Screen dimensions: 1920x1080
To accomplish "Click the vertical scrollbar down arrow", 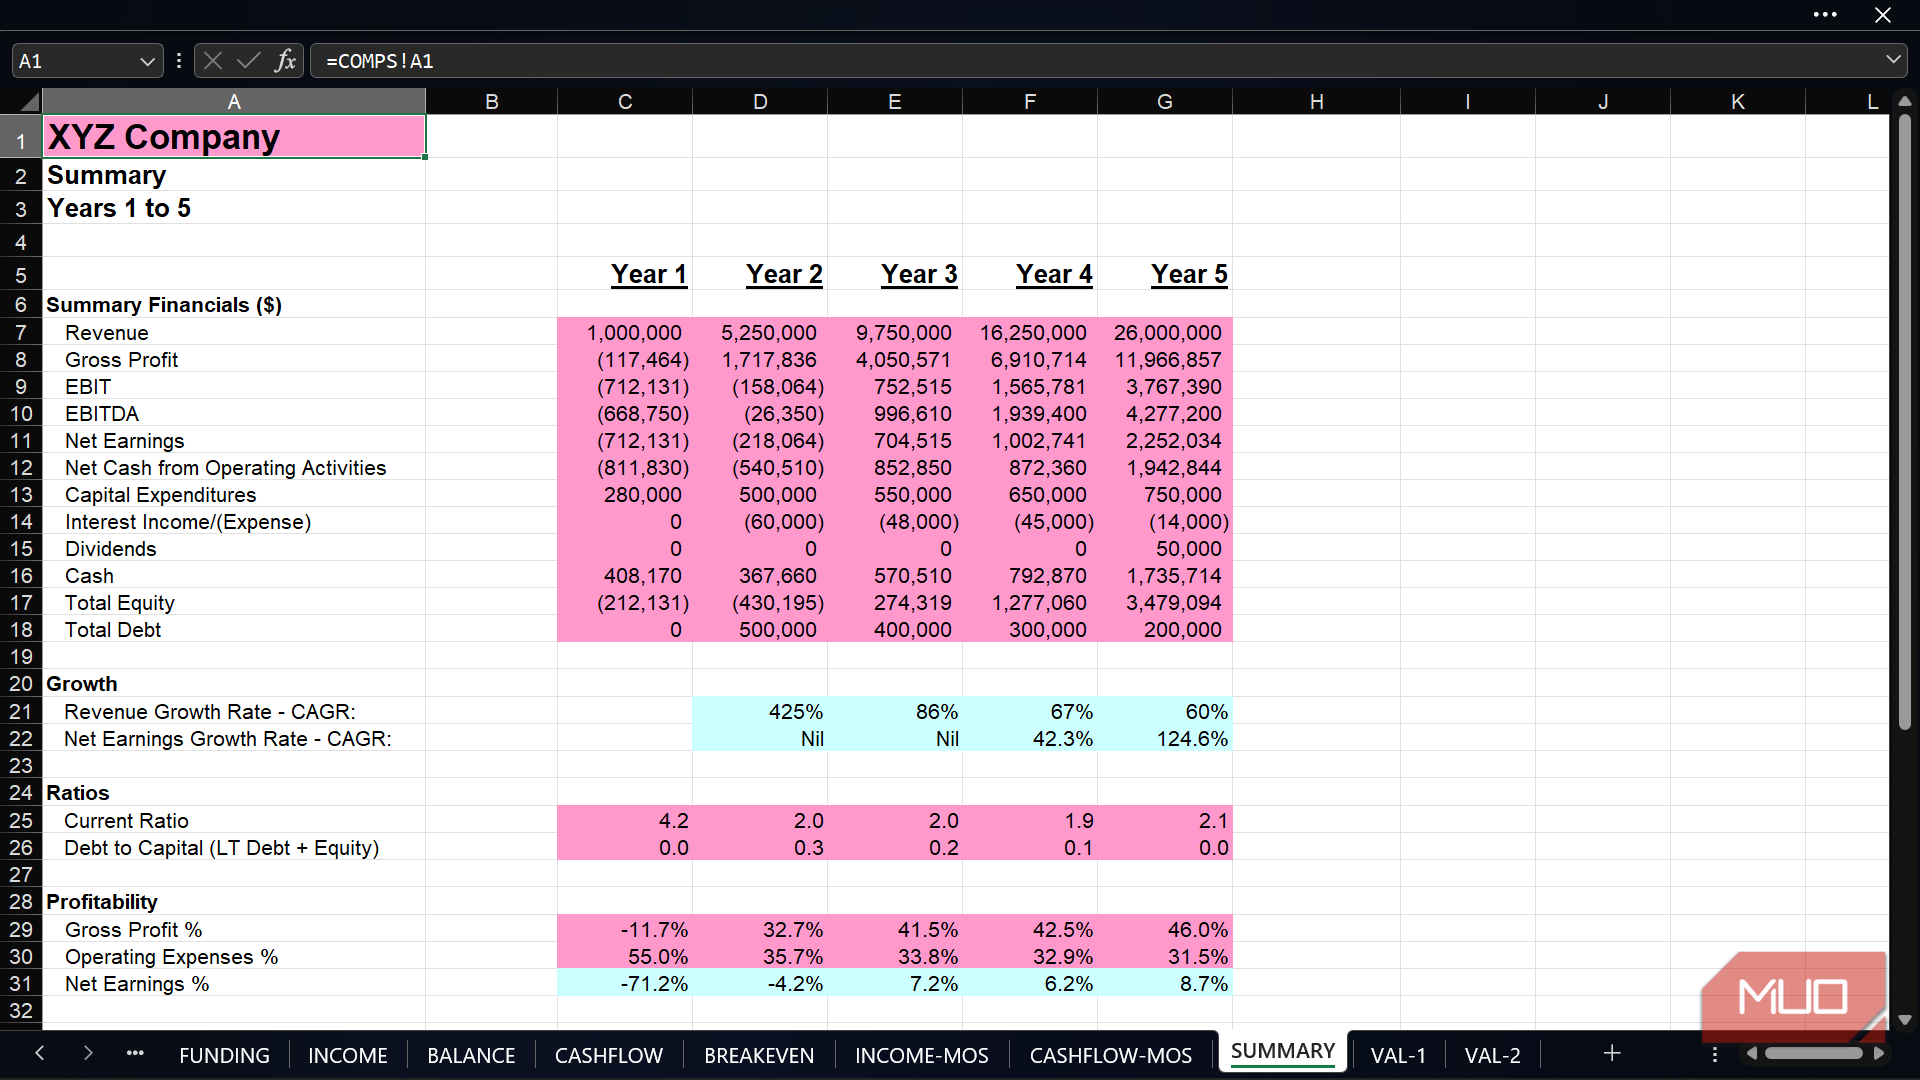I will [x=1904, y=1020].
